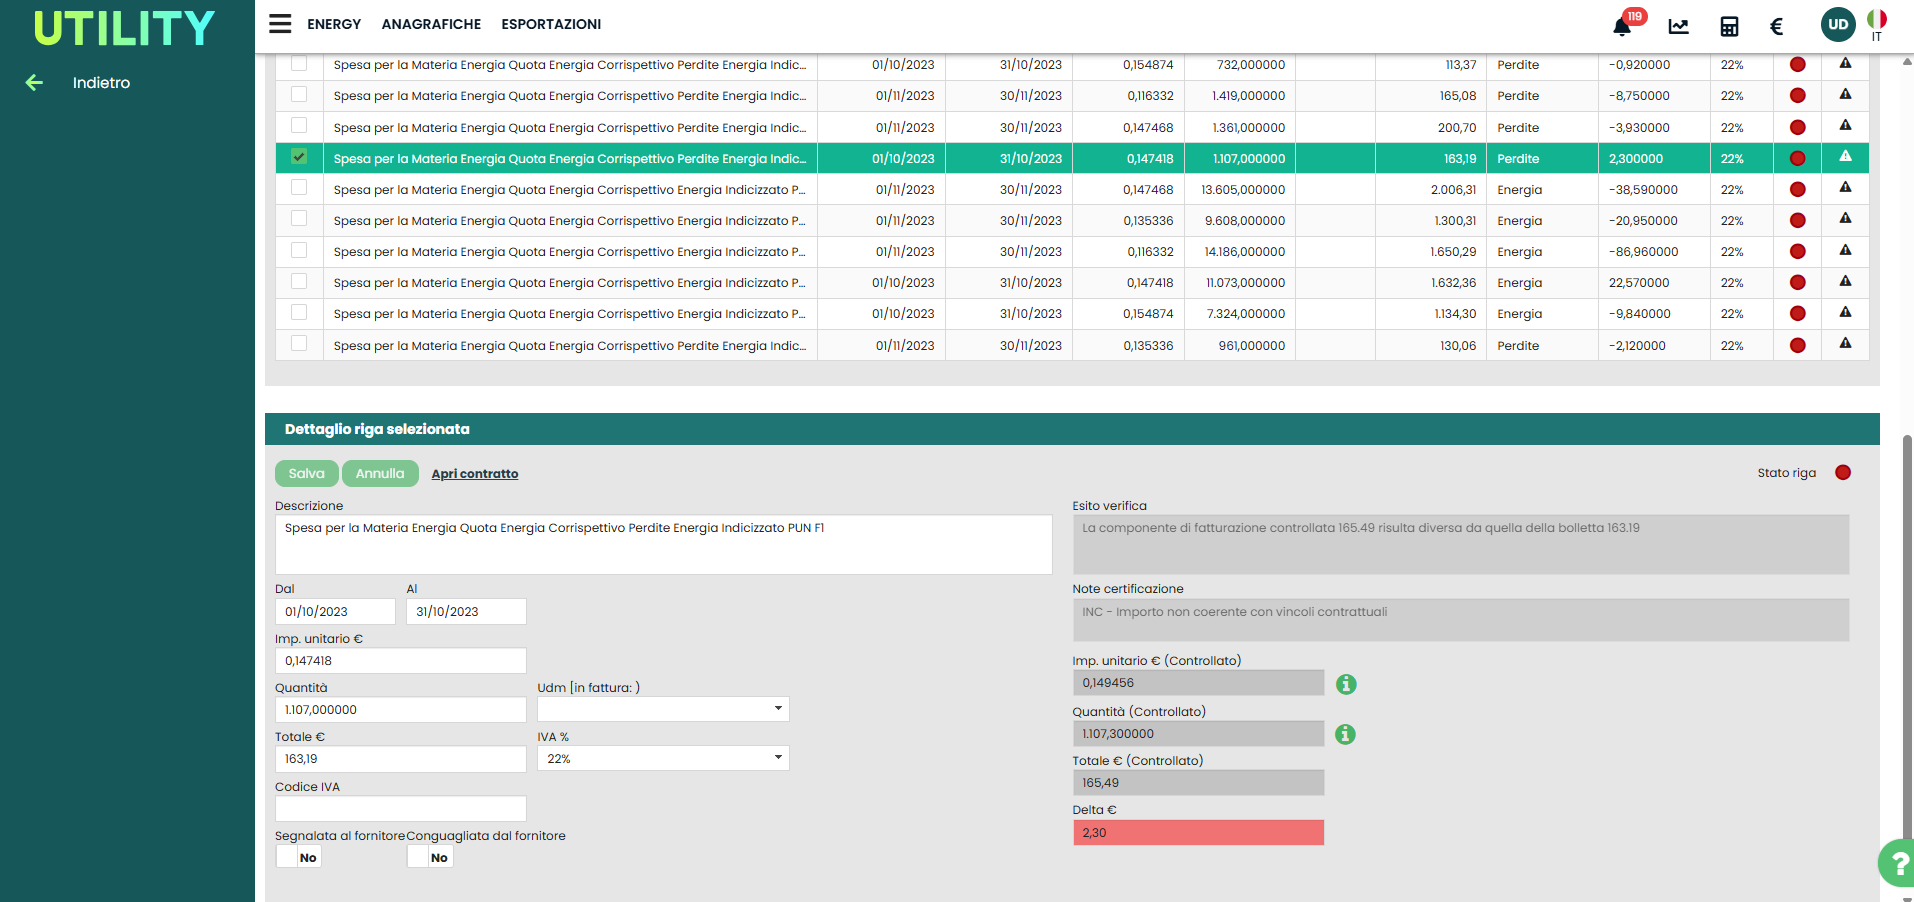This screenshot has height=902, width=1914.
Task: Check the row with quantity 1.361,000000
Action: coord(299,125)
